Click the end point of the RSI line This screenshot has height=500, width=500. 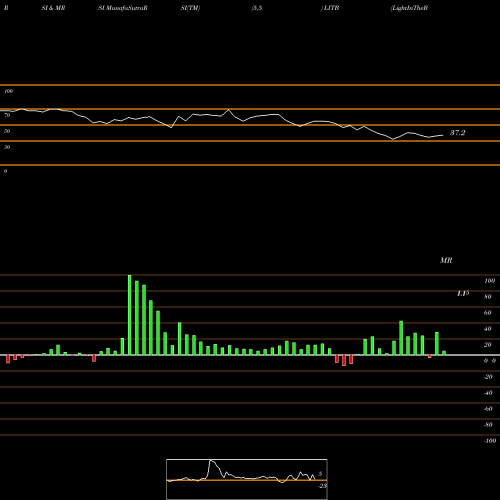coord(443,135)
